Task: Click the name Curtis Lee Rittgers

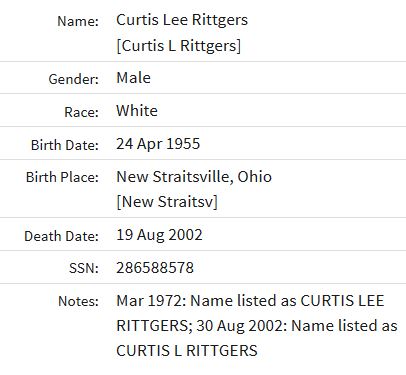Action: (x=182, y=20)
